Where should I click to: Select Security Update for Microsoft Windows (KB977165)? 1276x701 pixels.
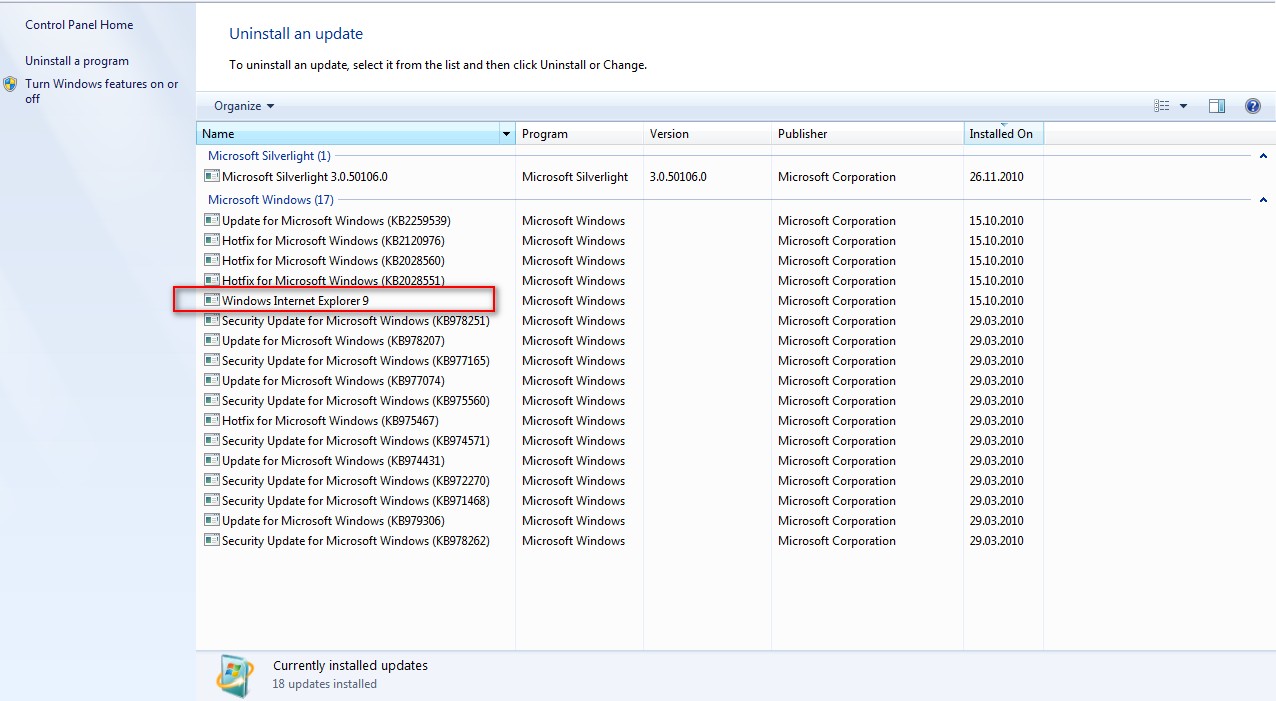[356, 361]
